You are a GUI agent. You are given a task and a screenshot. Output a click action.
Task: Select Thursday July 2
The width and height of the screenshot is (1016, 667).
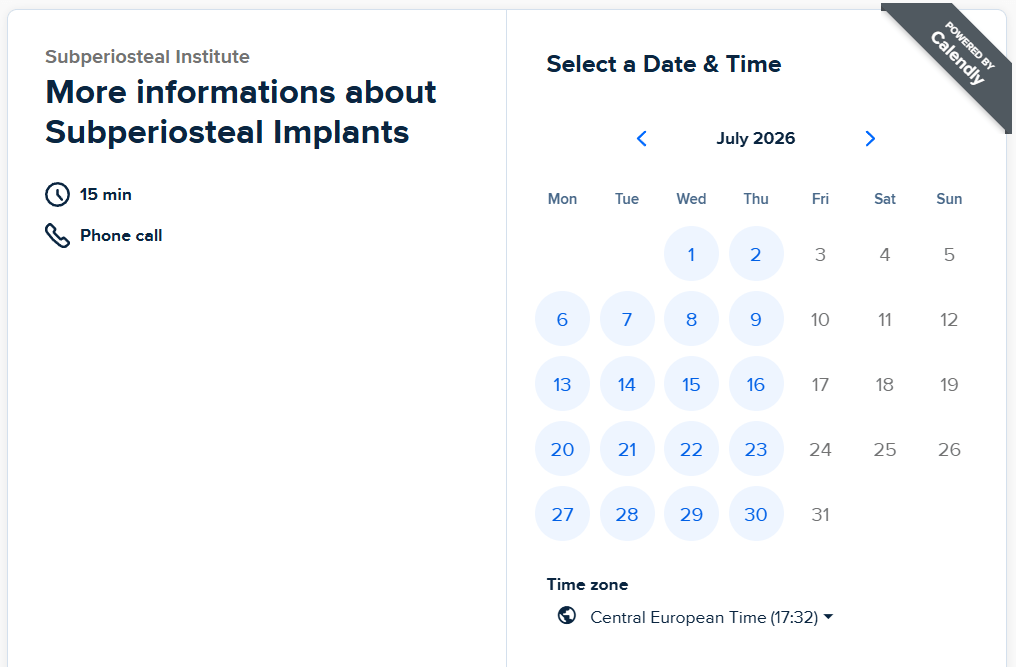[756, 254]
